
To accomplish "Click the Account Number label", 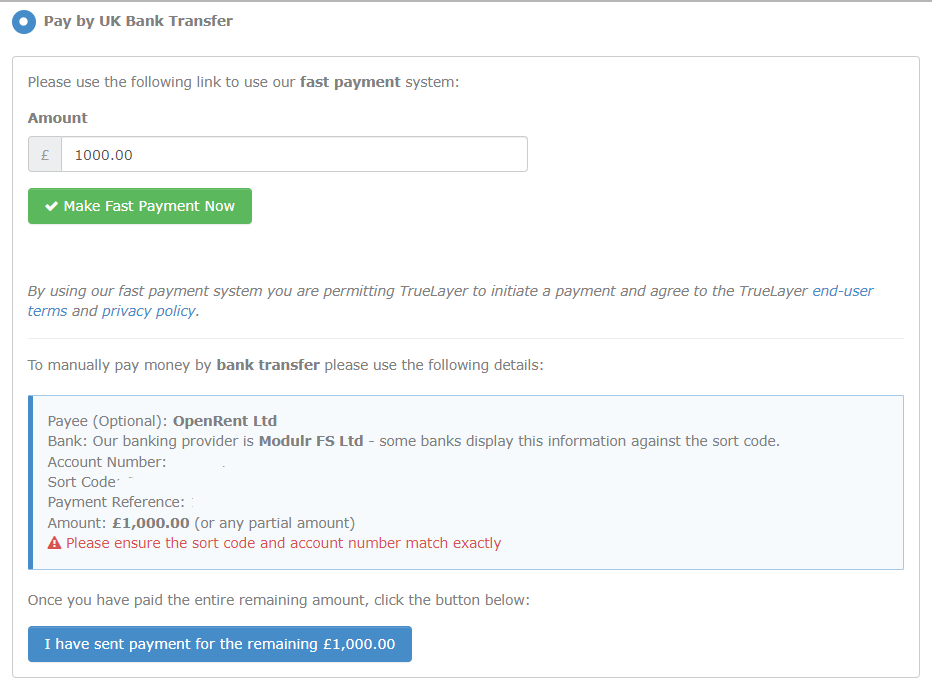I will 106,462.
